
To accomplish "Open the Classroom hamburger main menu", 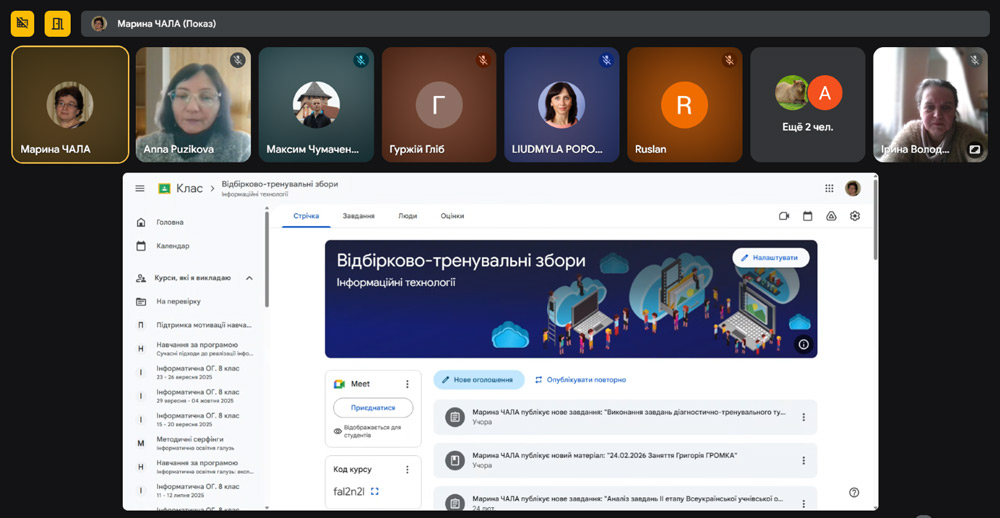I will (140, 188).
